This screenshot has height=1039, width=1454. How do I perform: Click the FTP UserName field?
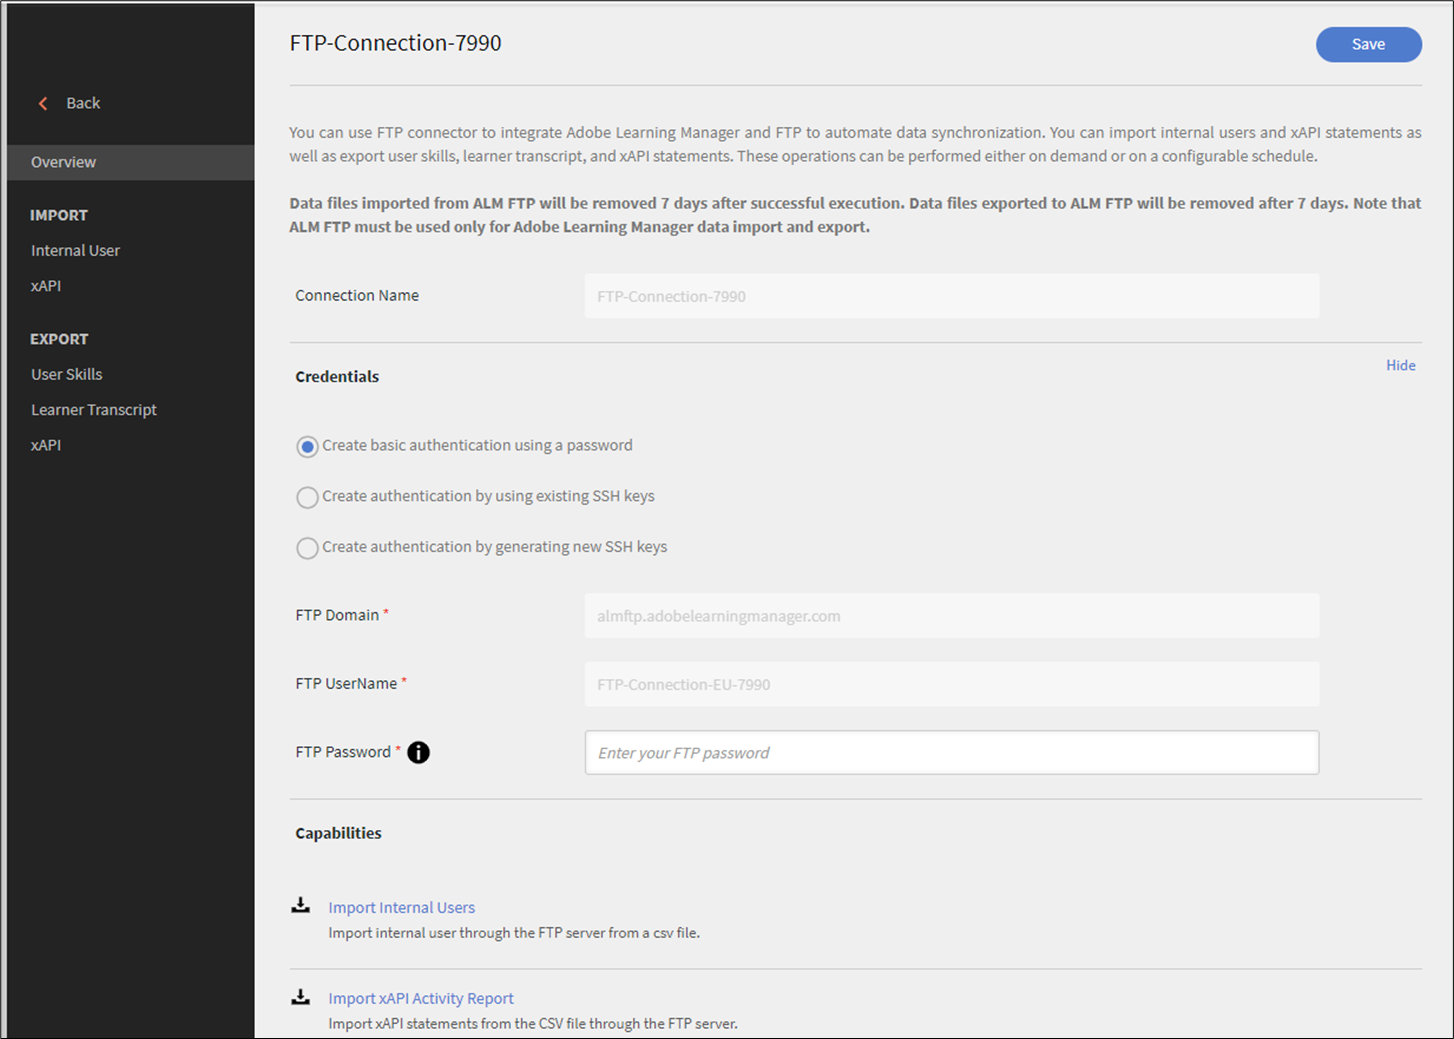tap(951, 685)
